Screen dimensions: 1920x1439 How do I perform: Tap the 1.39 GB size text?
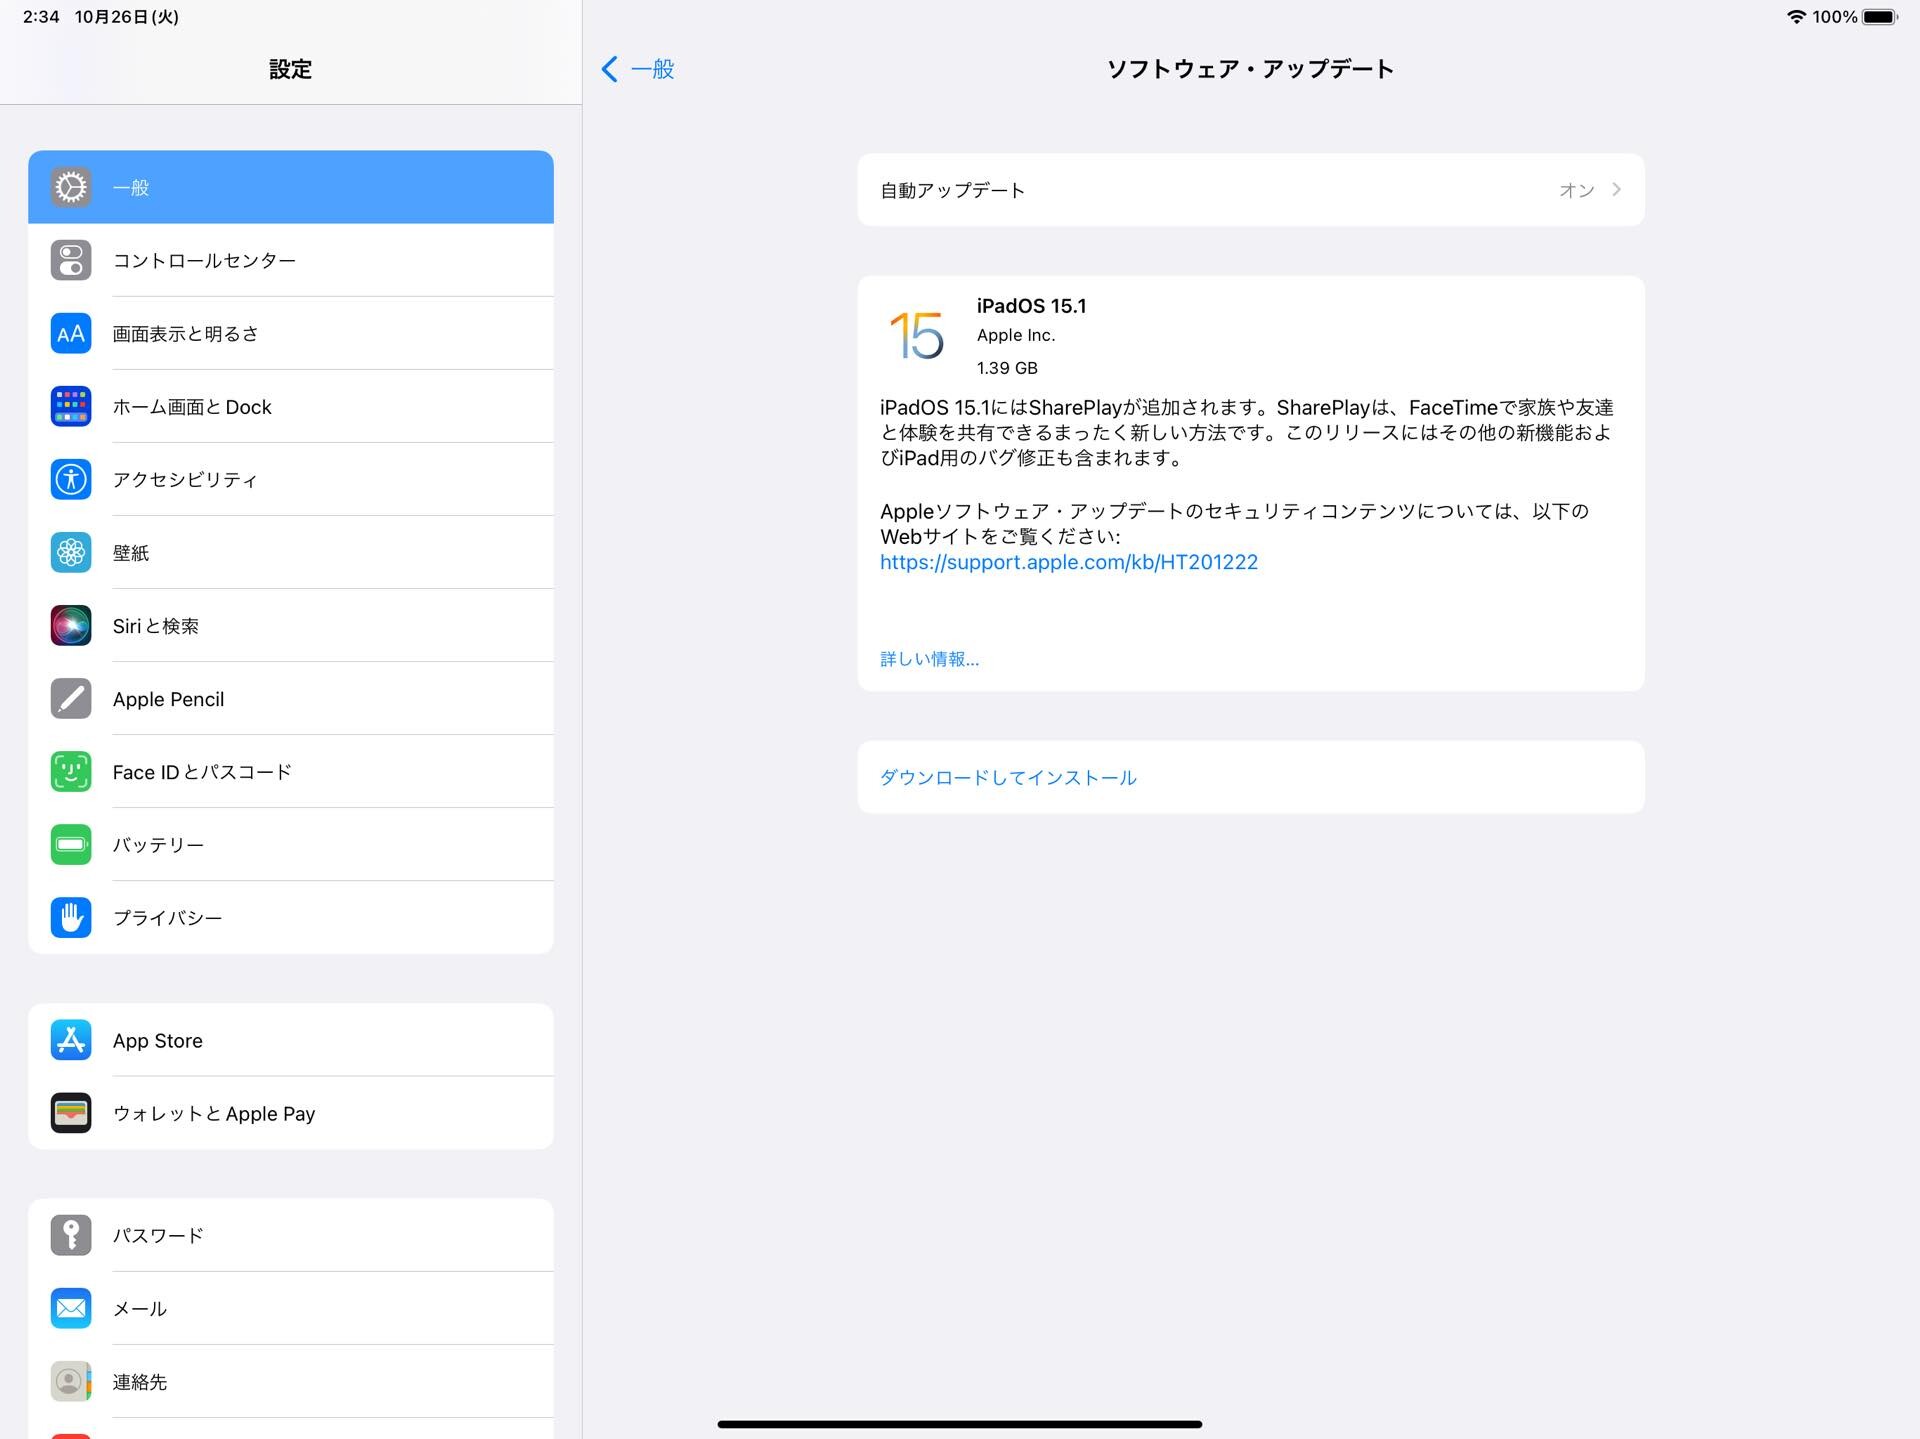(1007, 368)
